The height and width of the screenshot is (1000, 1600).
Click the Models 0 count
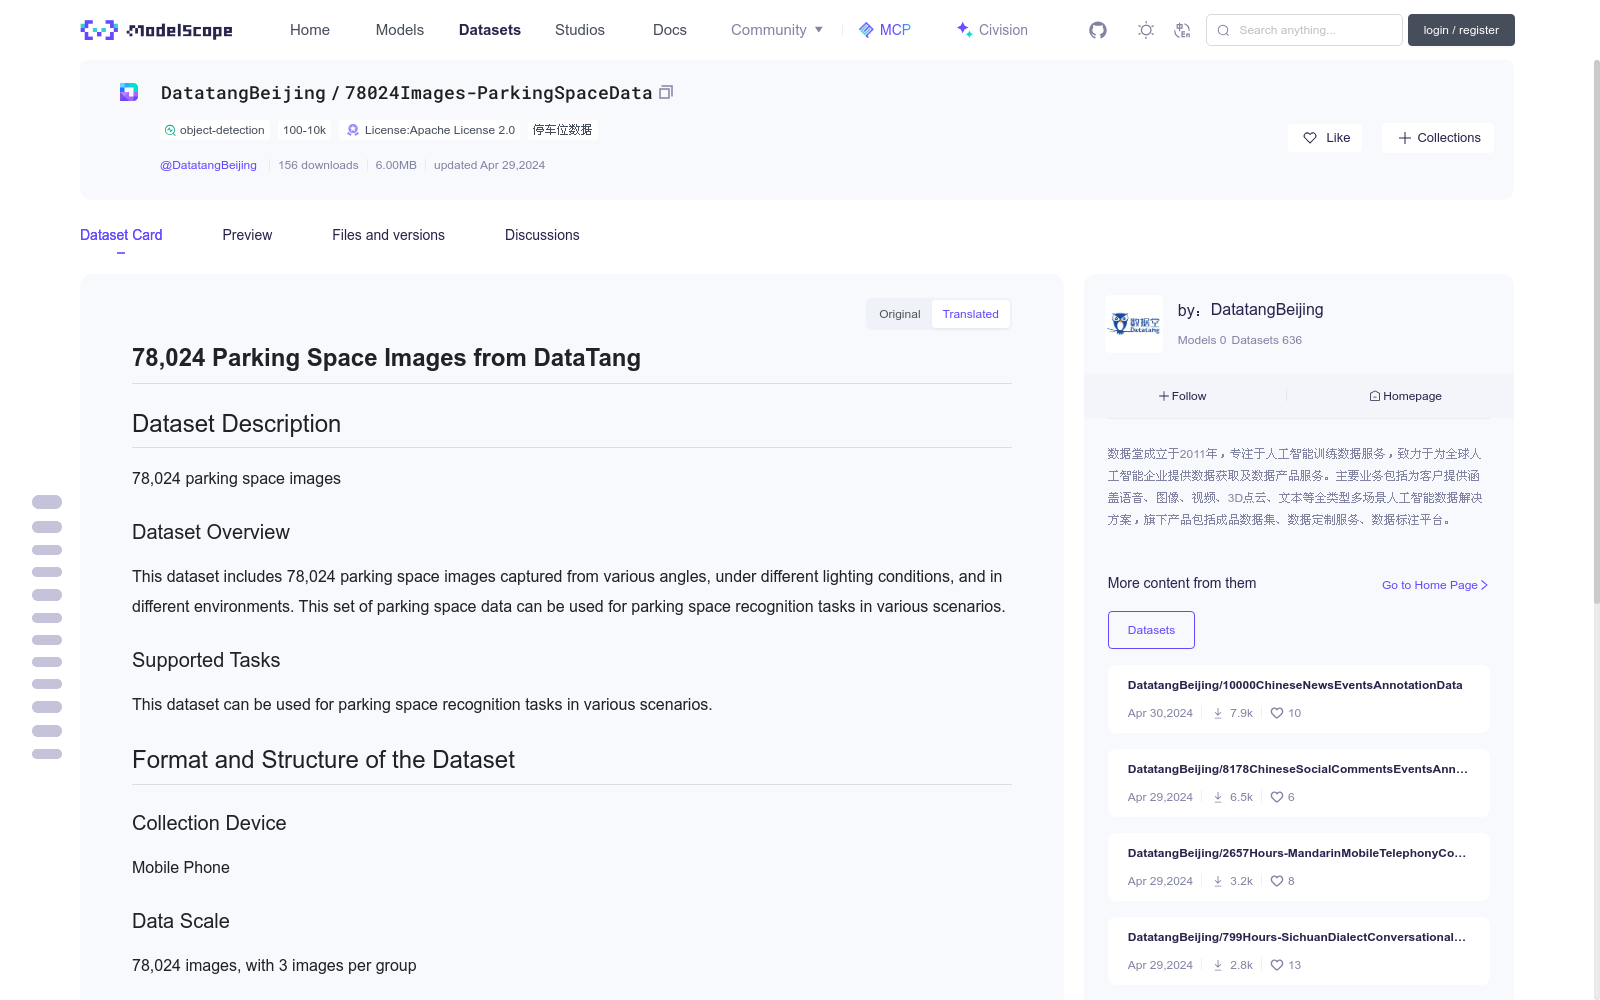1202,340
